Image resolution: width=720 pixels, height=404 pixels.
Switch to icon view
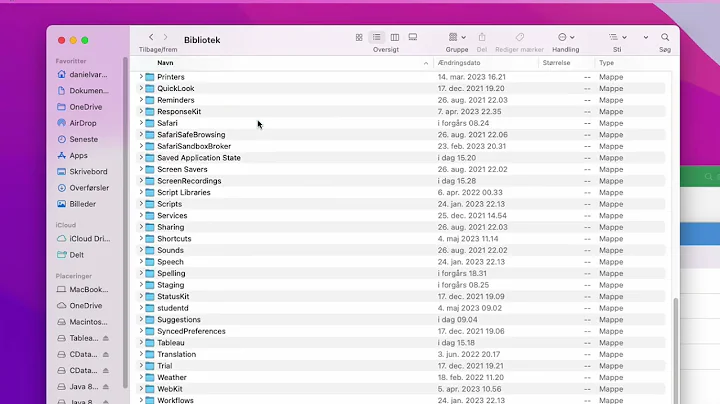359,37
